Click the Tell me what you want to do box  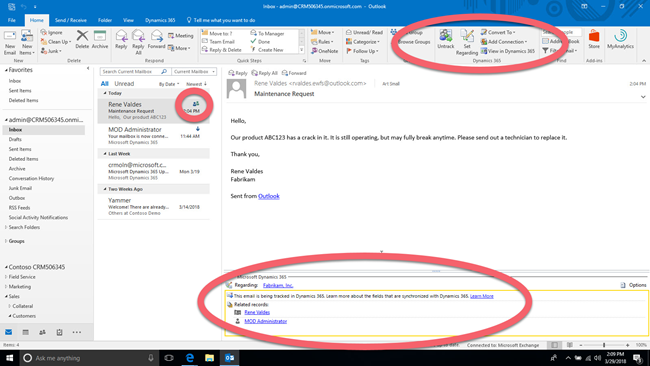(x=221, y=20)
